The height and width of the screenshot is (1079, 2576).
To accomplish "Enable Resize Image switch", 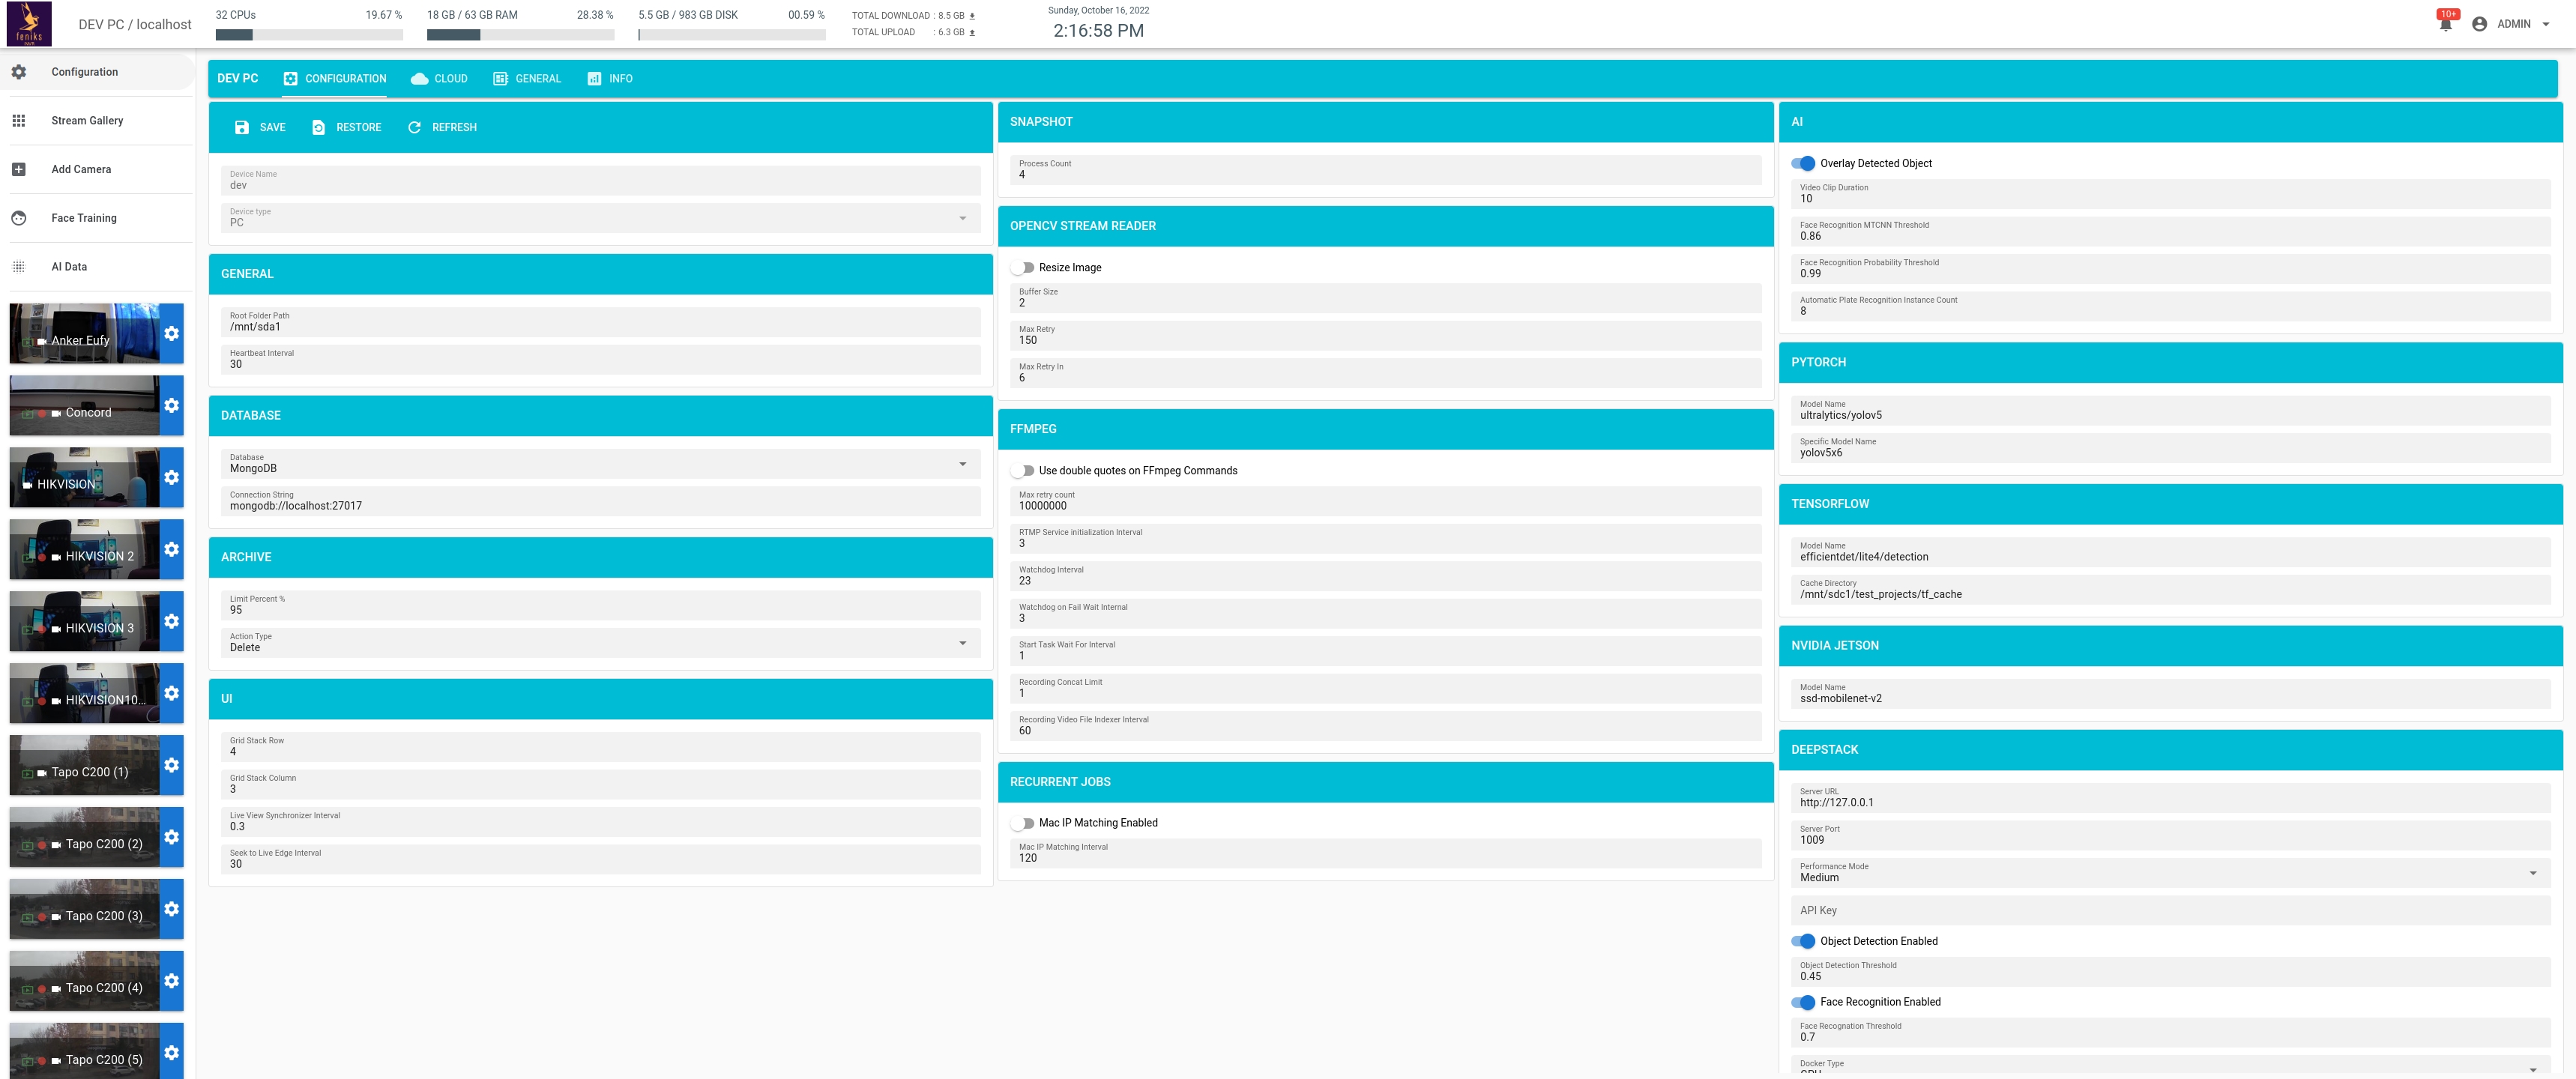I will (x=1022, y=268).
